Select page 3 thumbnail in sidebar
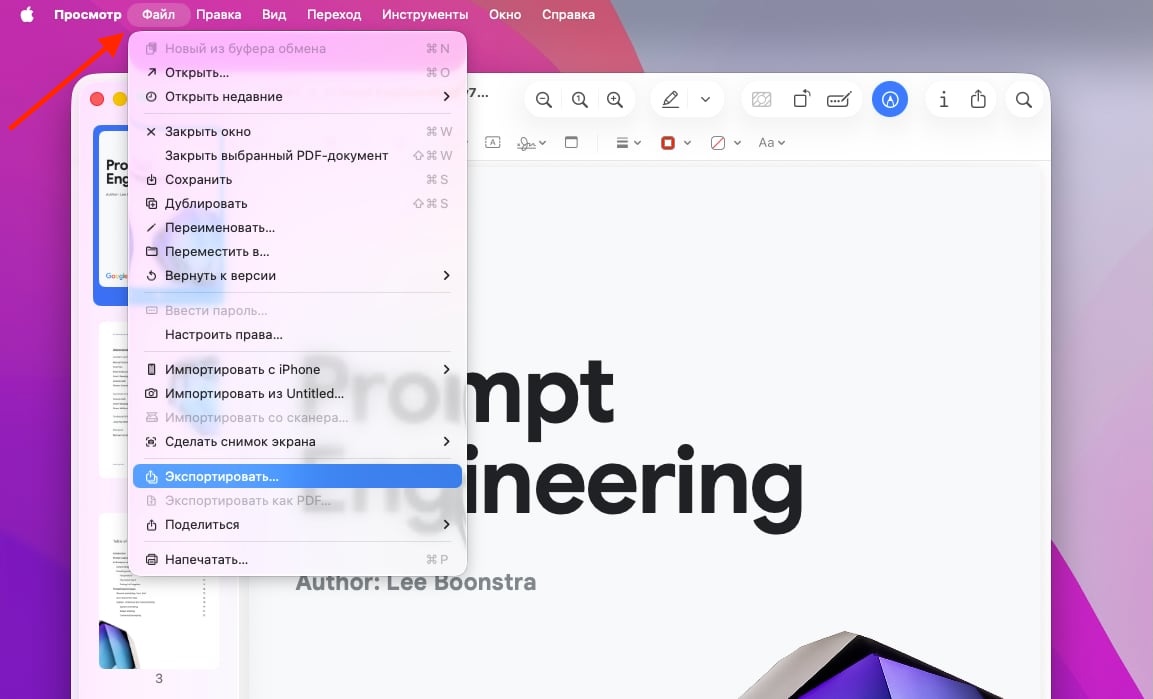The image size is (1153, 699). pyautogui.click(x=159, y=591)
